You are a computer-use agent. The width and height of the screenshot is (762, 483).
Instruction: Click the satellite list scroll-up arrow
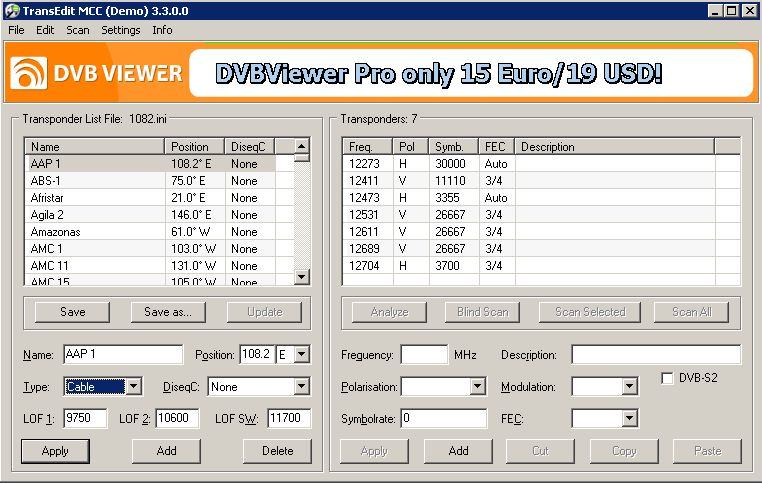tap(302, 146)
